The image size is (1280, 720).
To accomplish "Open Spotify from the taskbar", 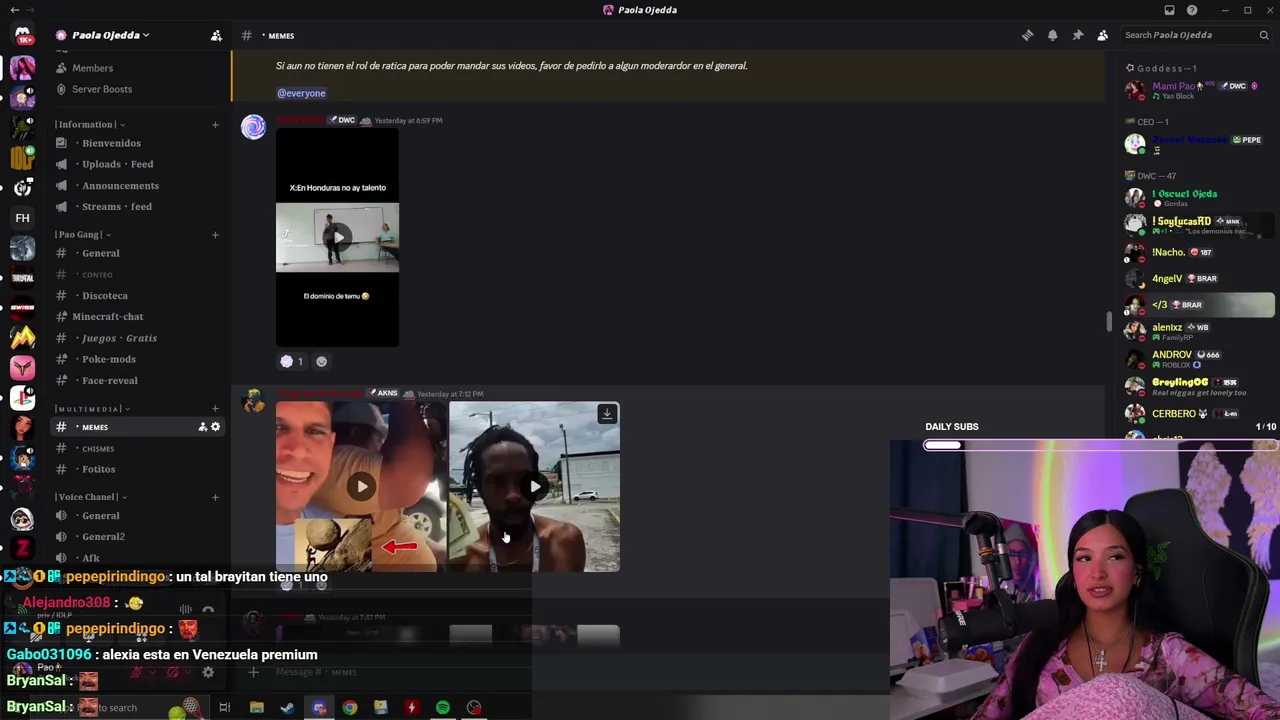I will tap(442, 708).
